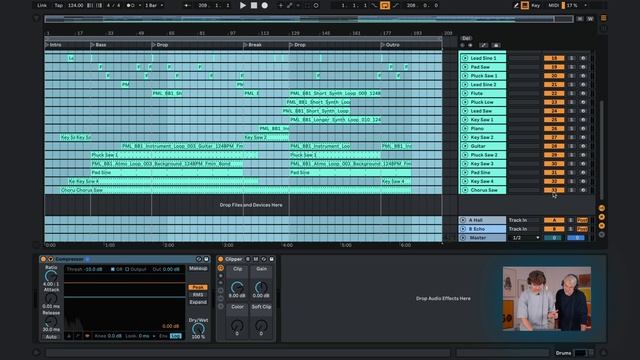640x360 pixels.
Task: Open the Key map mode
Action: 536,5
